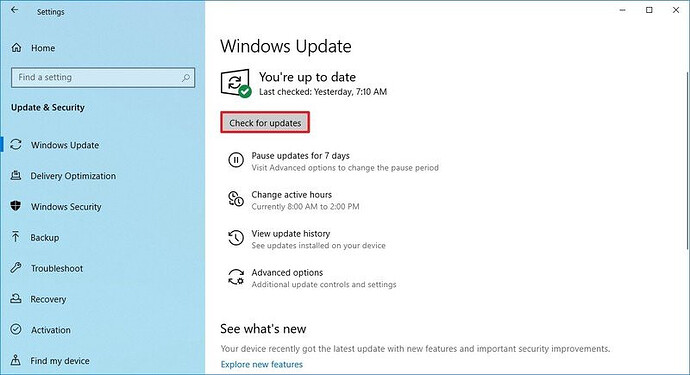Screen dimensions: 690x375
Task: Click the update status icon with green check
Action: [236, 83]
